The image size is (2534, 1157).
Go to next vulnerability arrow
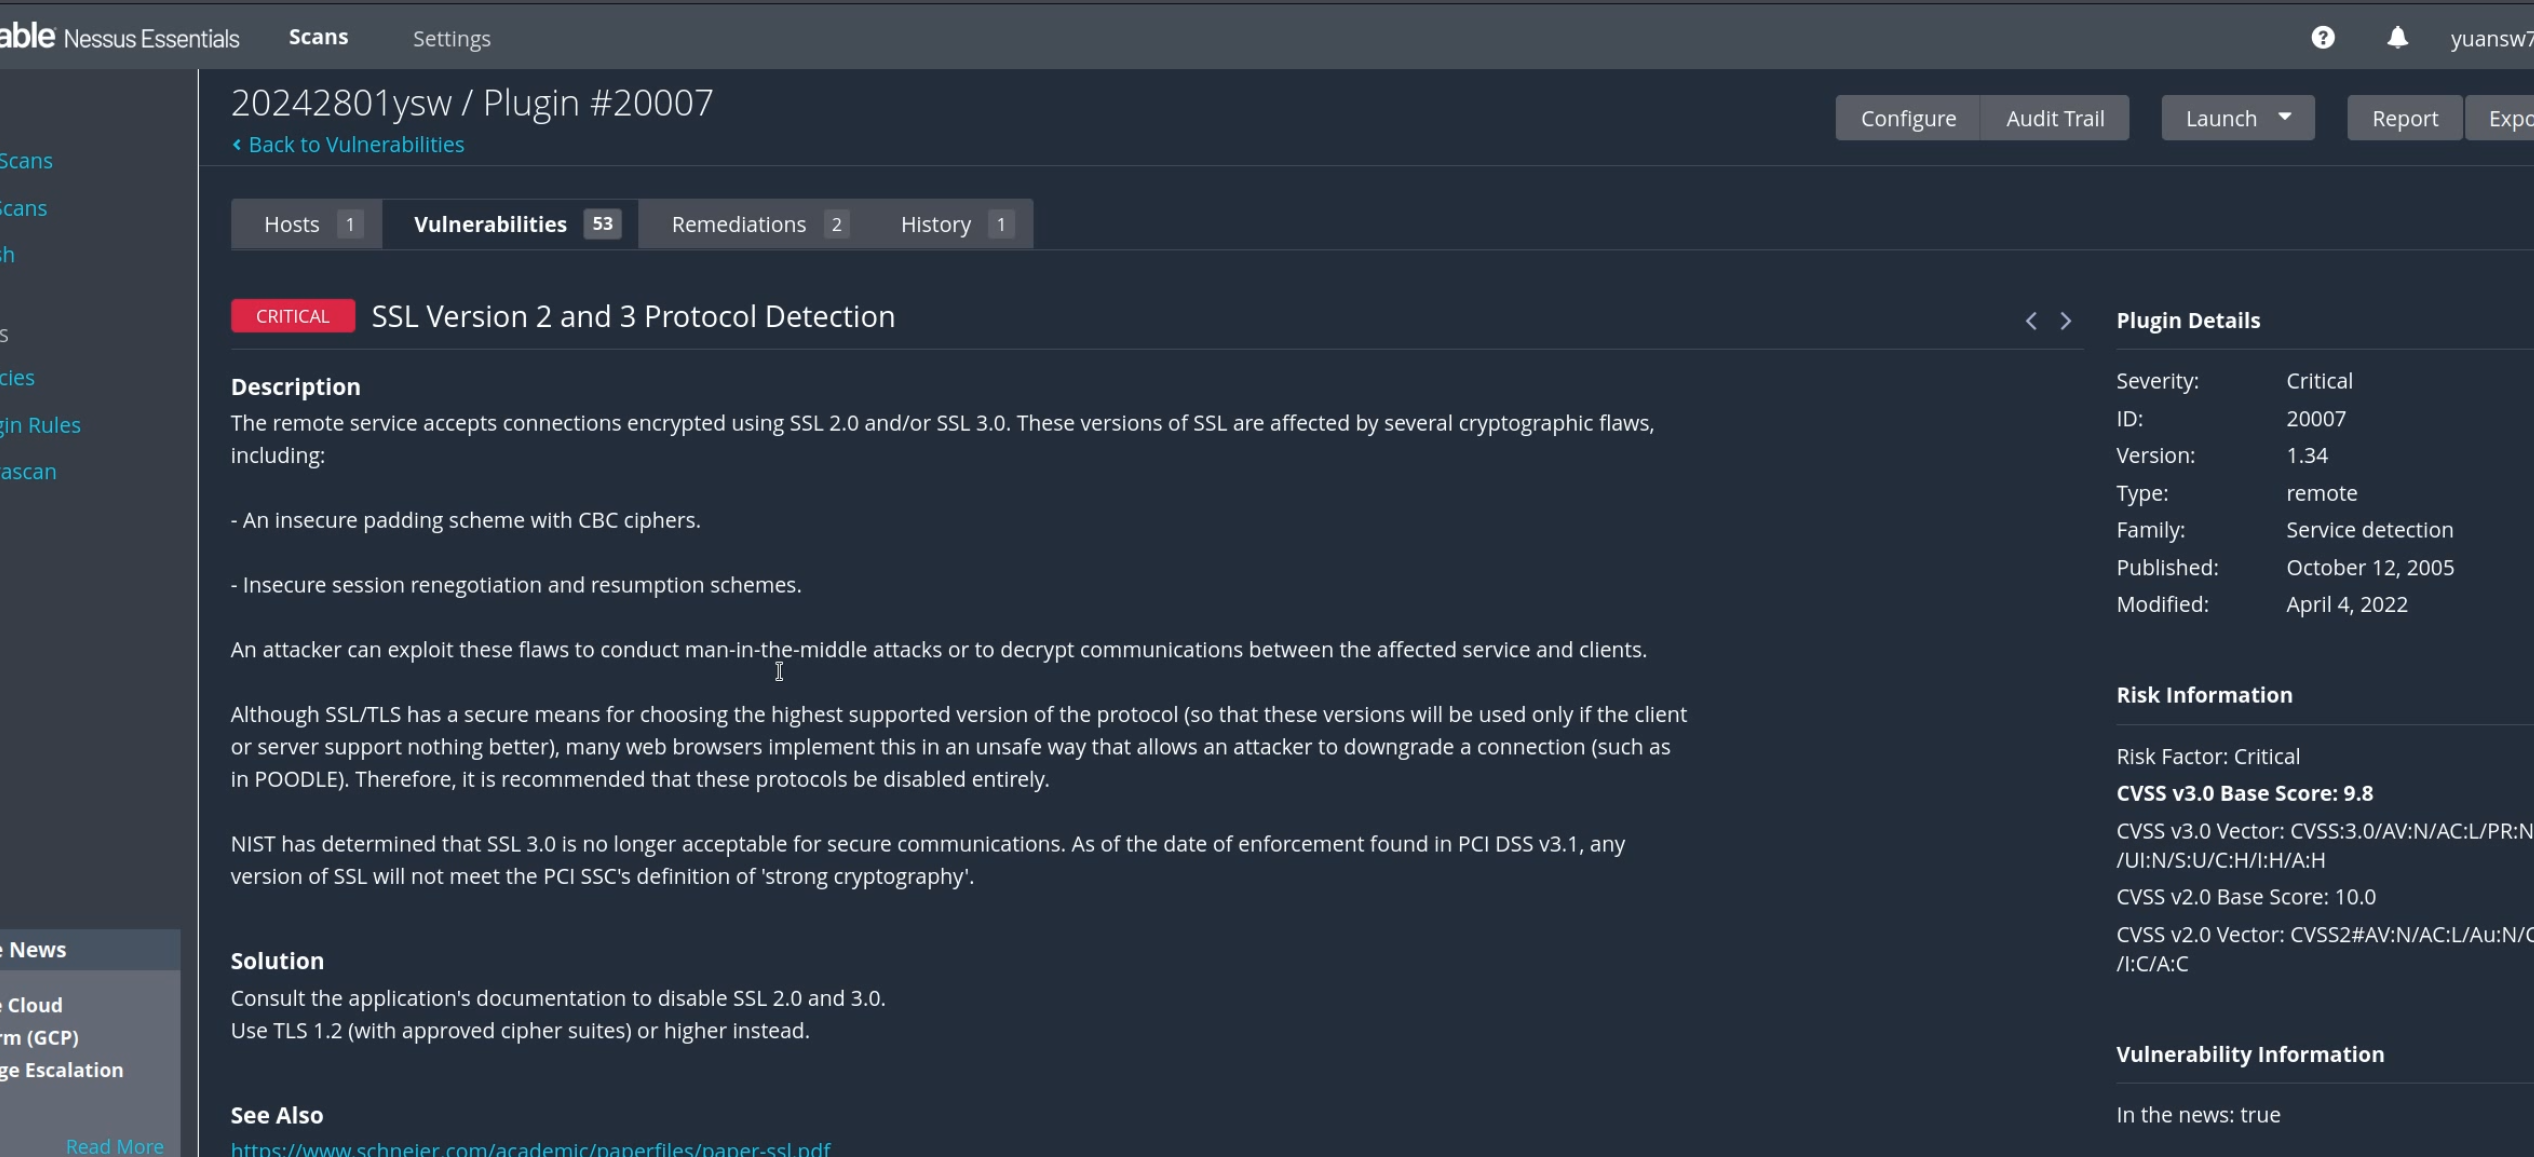click(x=2066, y=321)
